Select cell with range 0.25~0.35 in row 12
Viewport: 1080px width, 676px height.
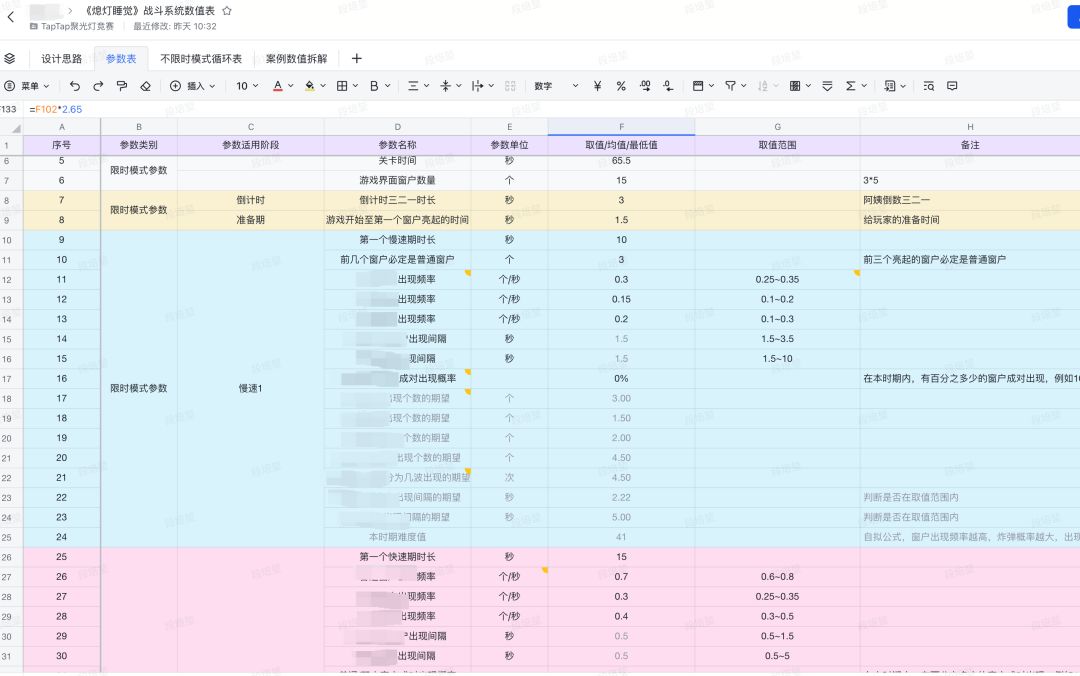tap(777, 279)
